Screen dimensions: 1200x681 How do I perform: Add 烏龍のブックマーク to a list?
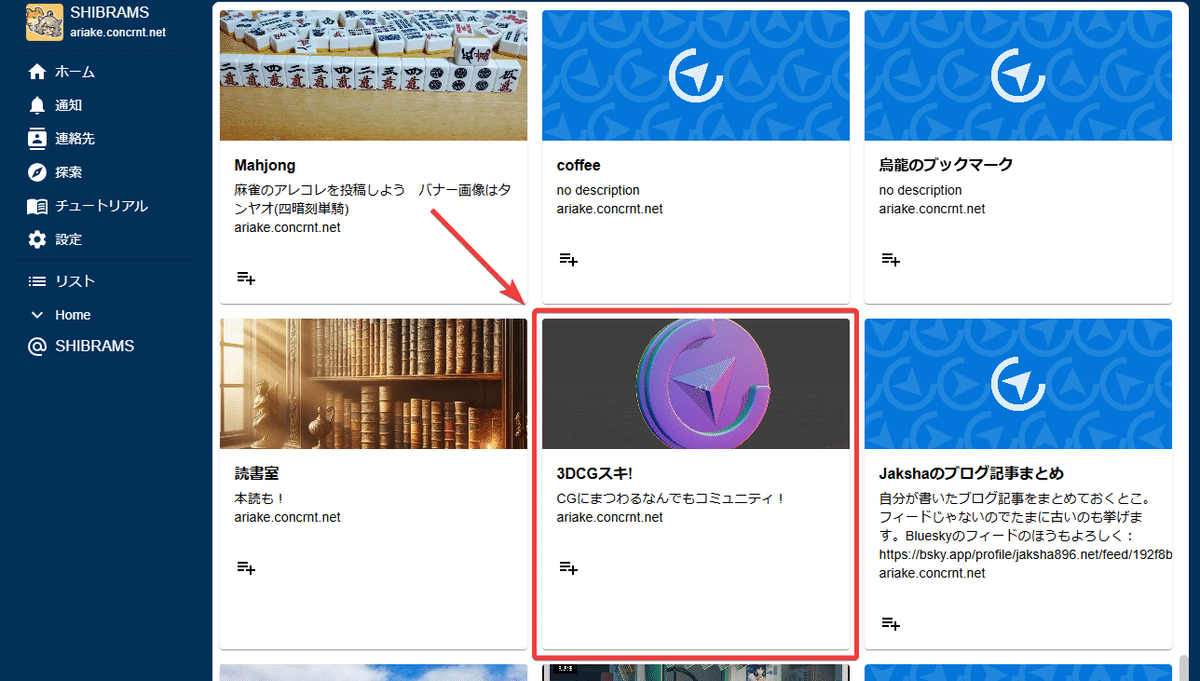click(x=890, y=260)
